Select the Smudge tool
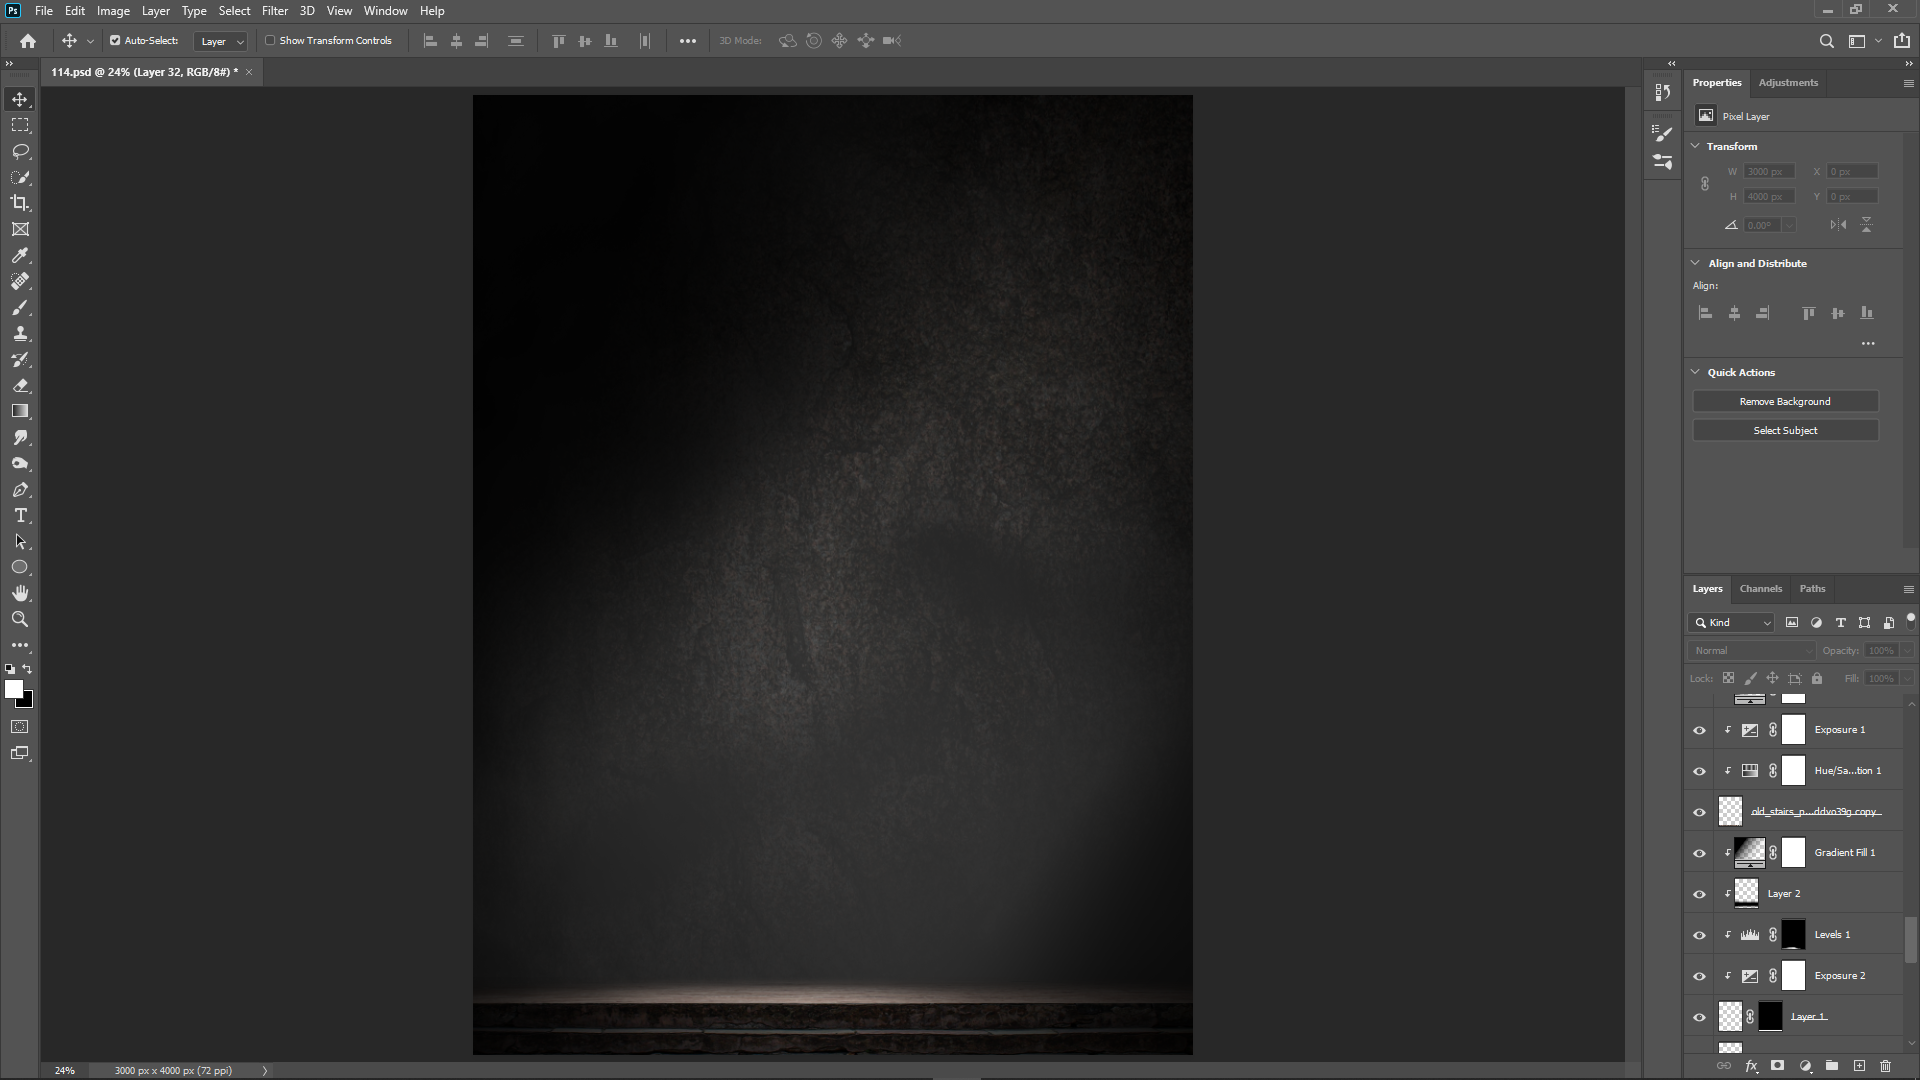Viewport: 1920px width, 1080px height. coord(20,438)
